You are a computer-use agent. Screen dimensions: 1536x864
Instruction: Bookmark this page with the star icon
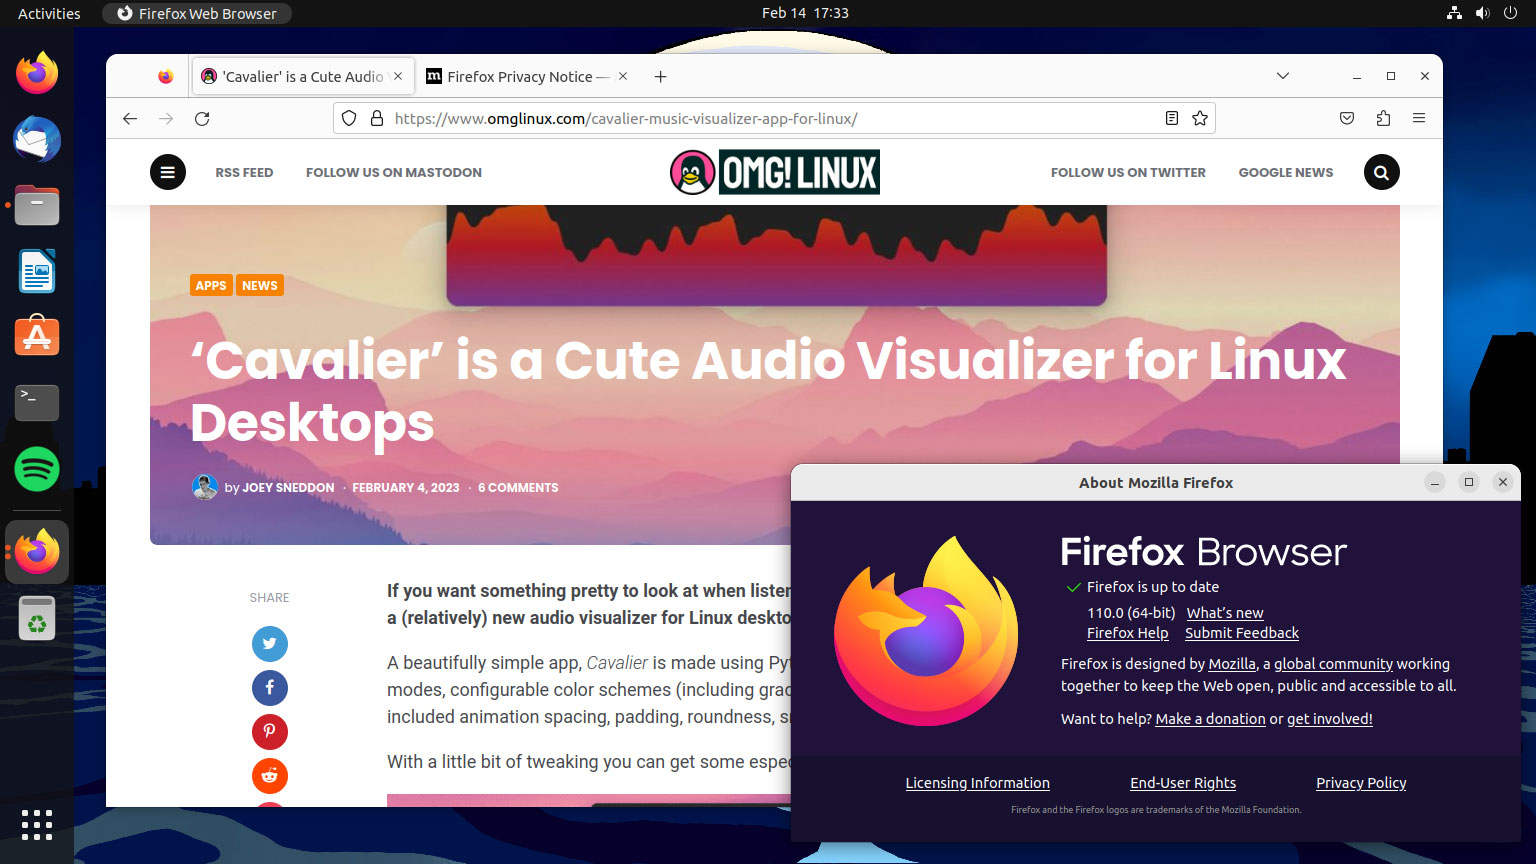(x=1200, y=118)
